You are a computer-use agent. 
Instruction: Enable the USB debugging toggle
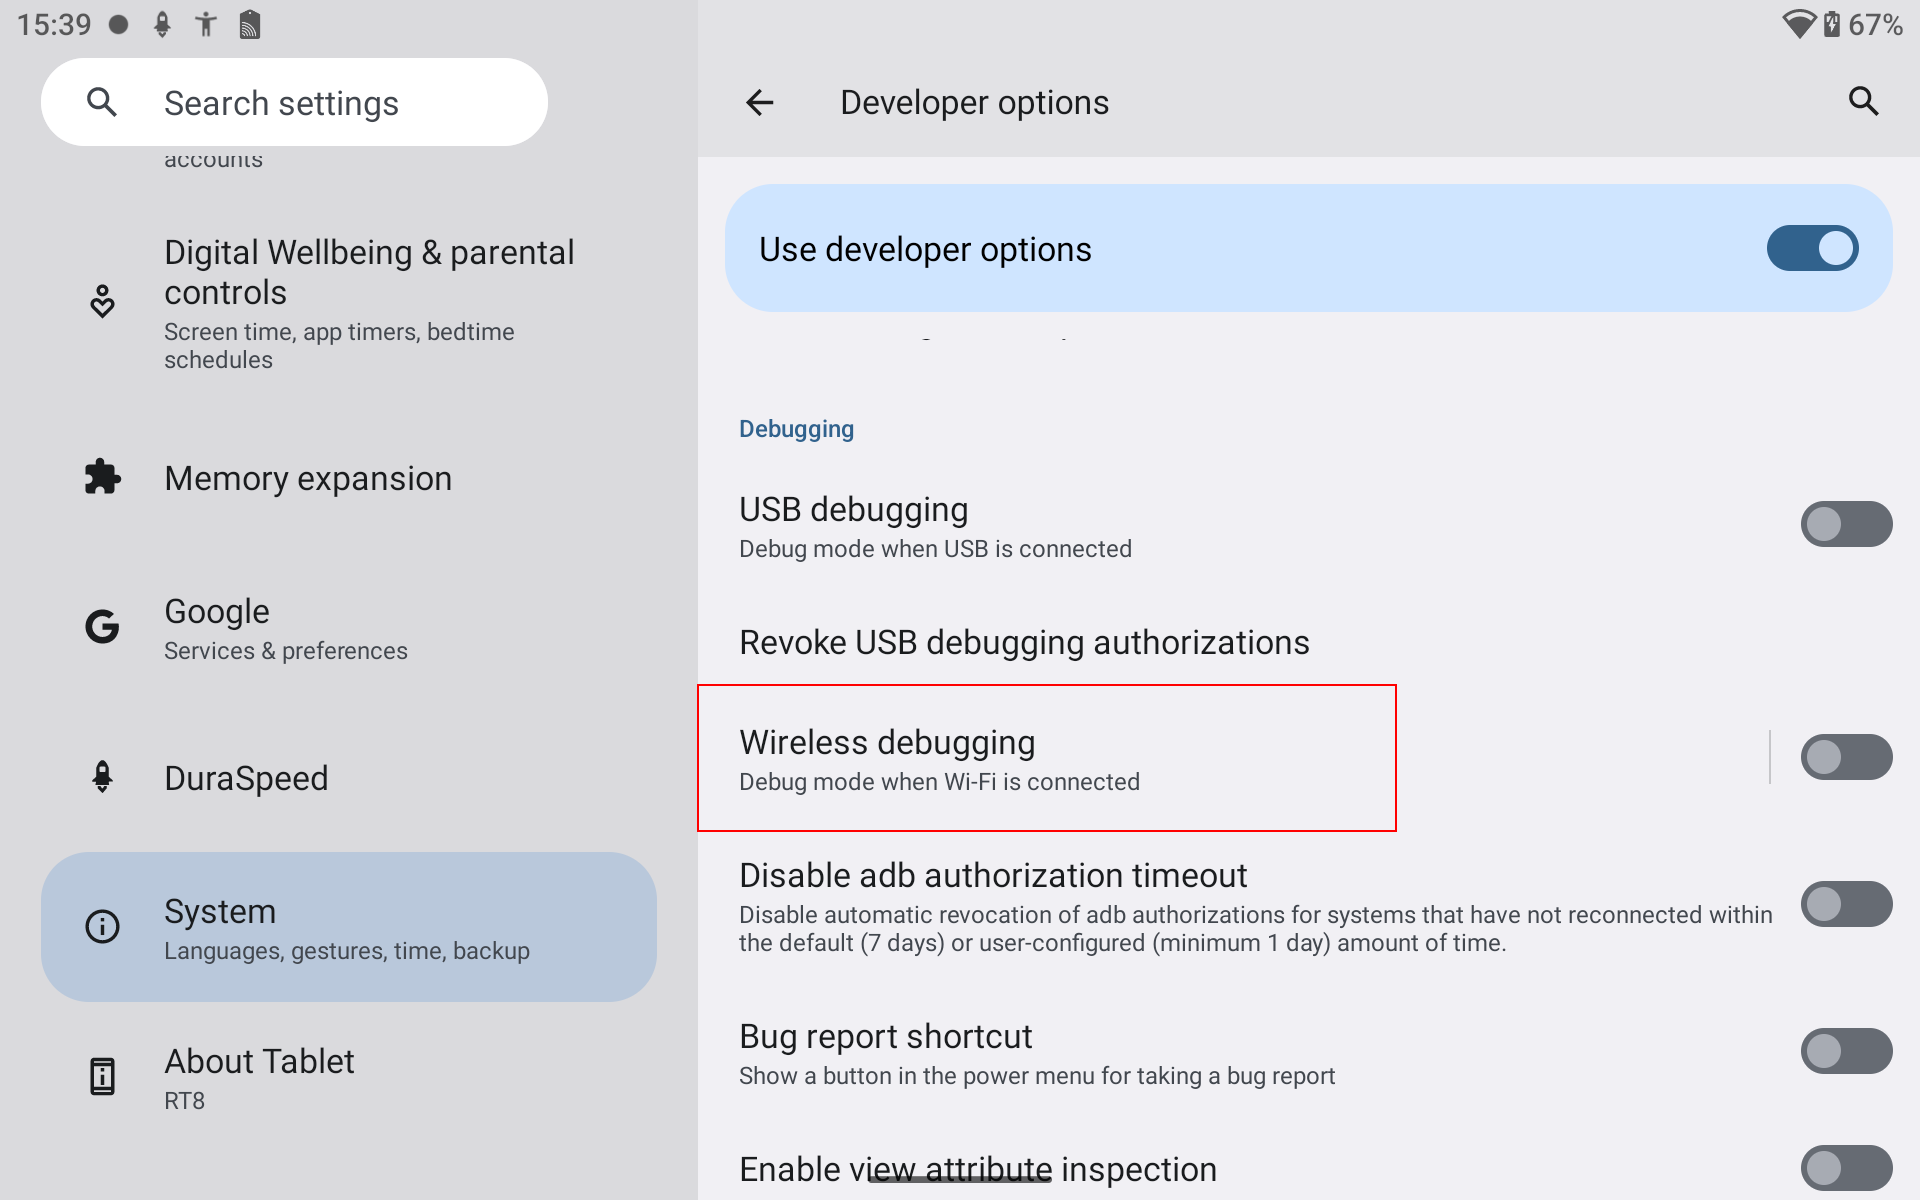pyautogui.click(x=1845, y=524)
